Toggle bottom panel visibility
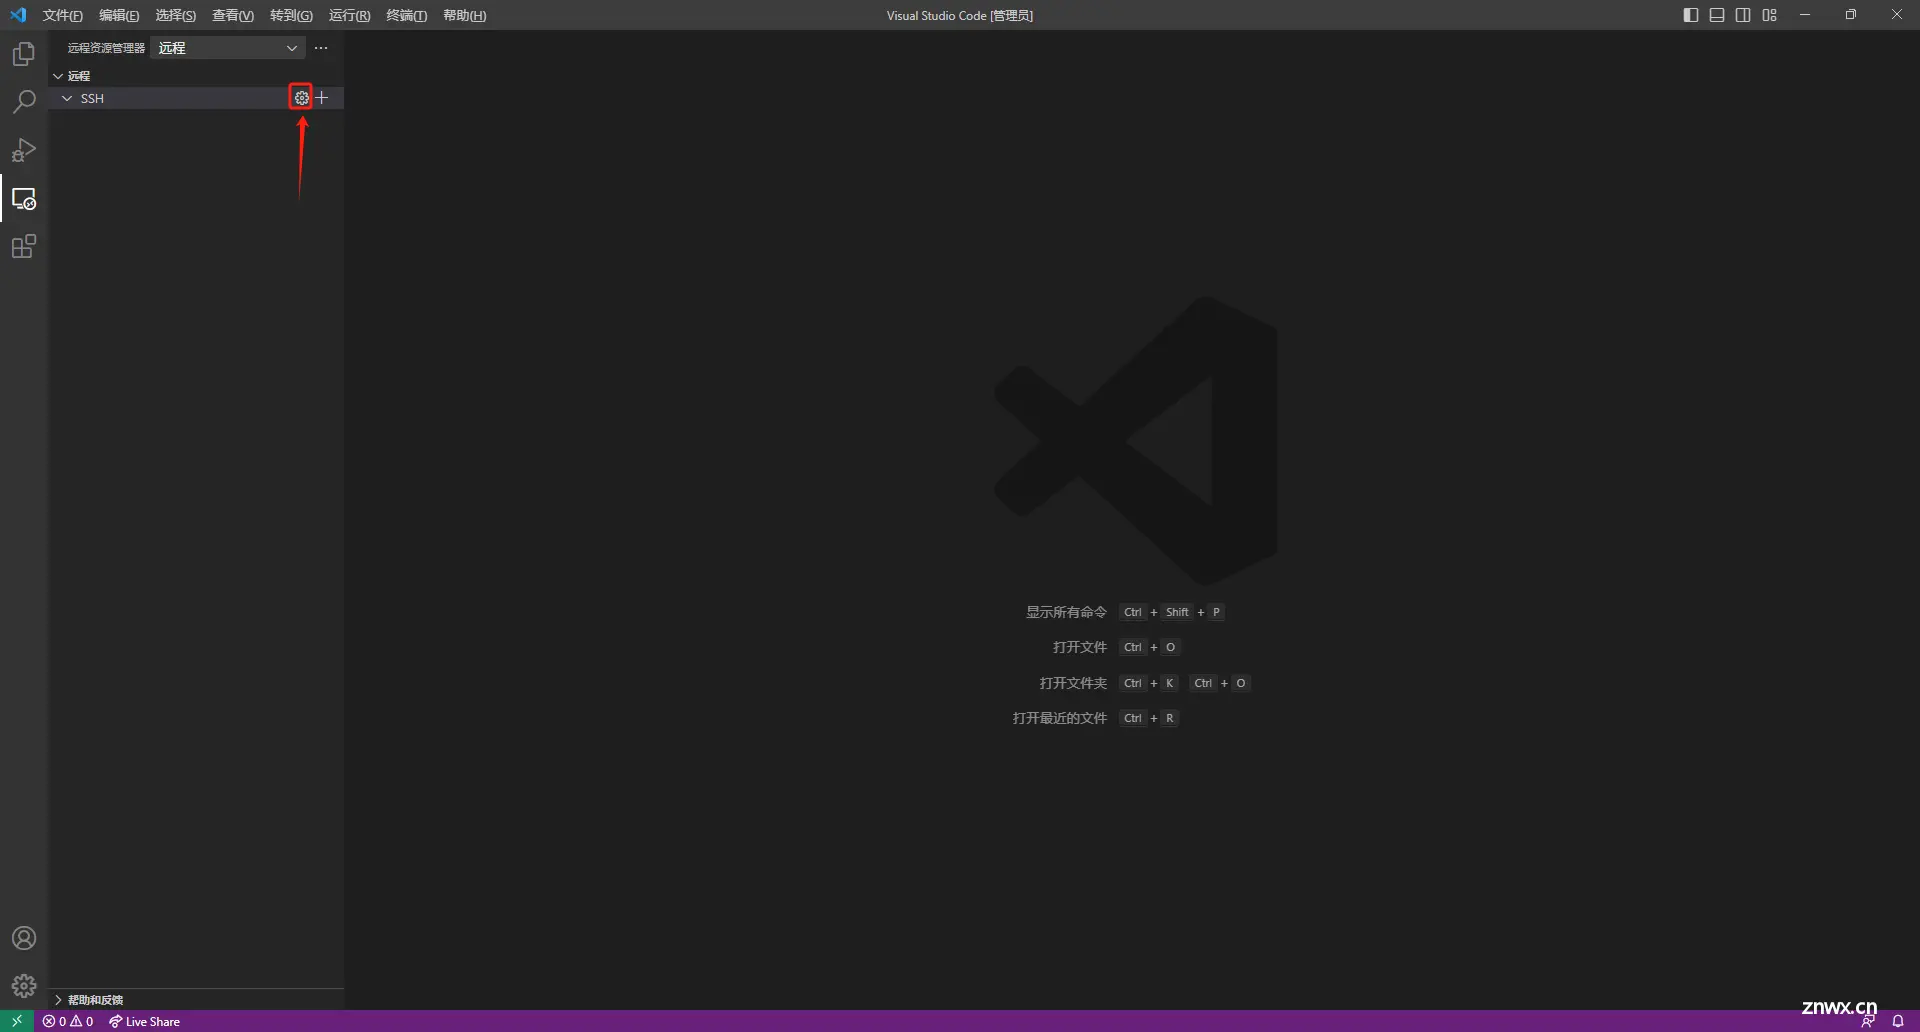 (x=1717, y=15)
